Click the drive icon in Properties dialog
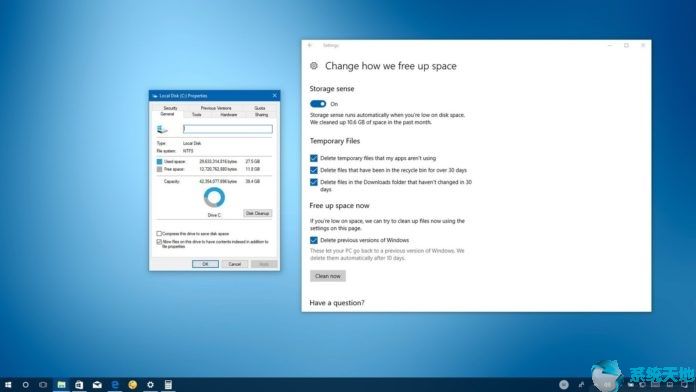The width and height of the screenshot is (696, 392). pyautogui.click(x=162, y=129)
